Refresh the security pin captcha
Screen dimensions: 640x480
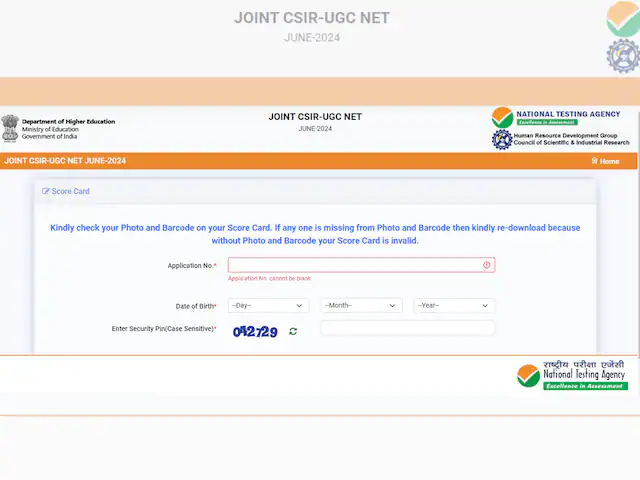click(x=293, y=331)
